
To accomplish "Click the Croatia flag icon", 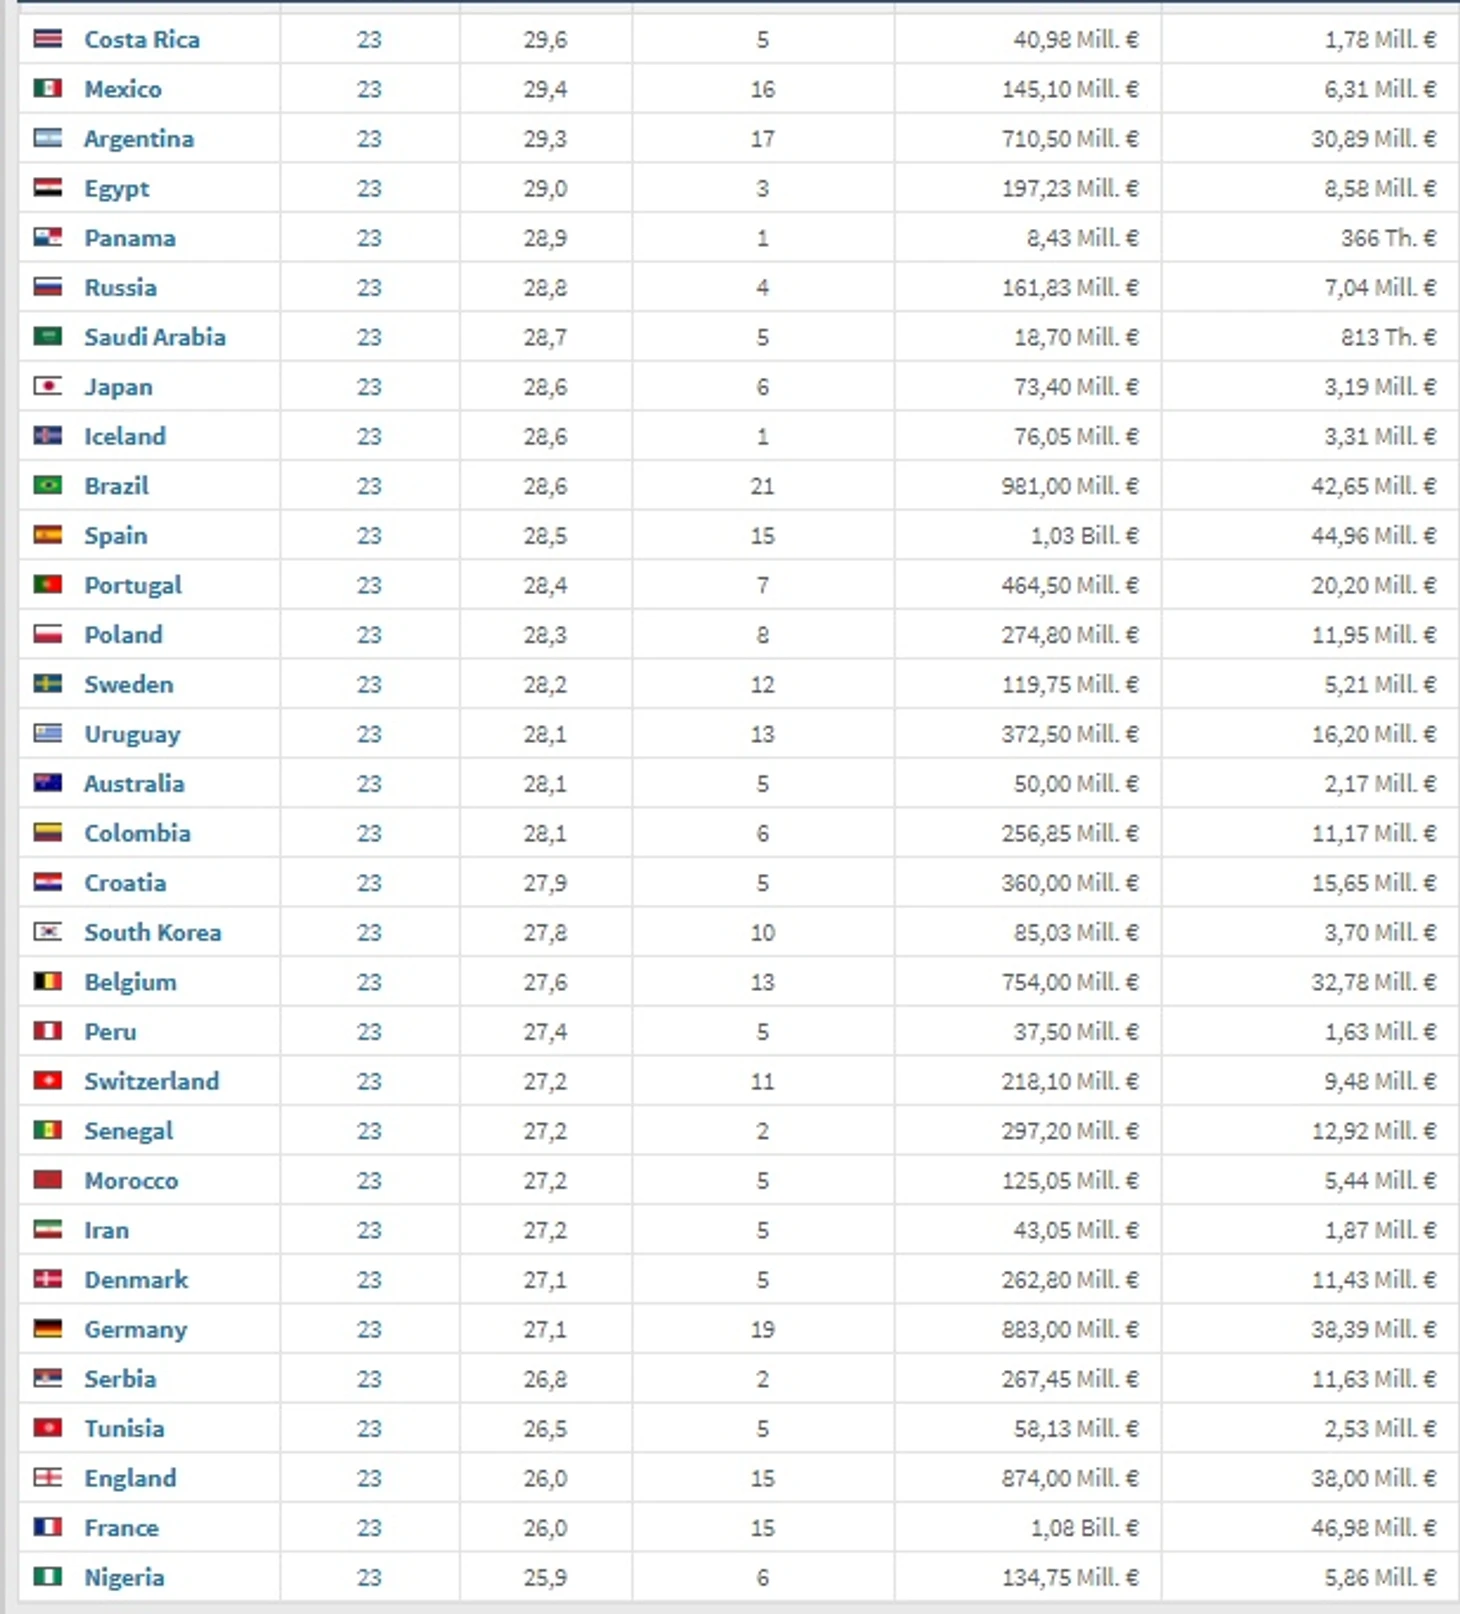I will 47,882.
